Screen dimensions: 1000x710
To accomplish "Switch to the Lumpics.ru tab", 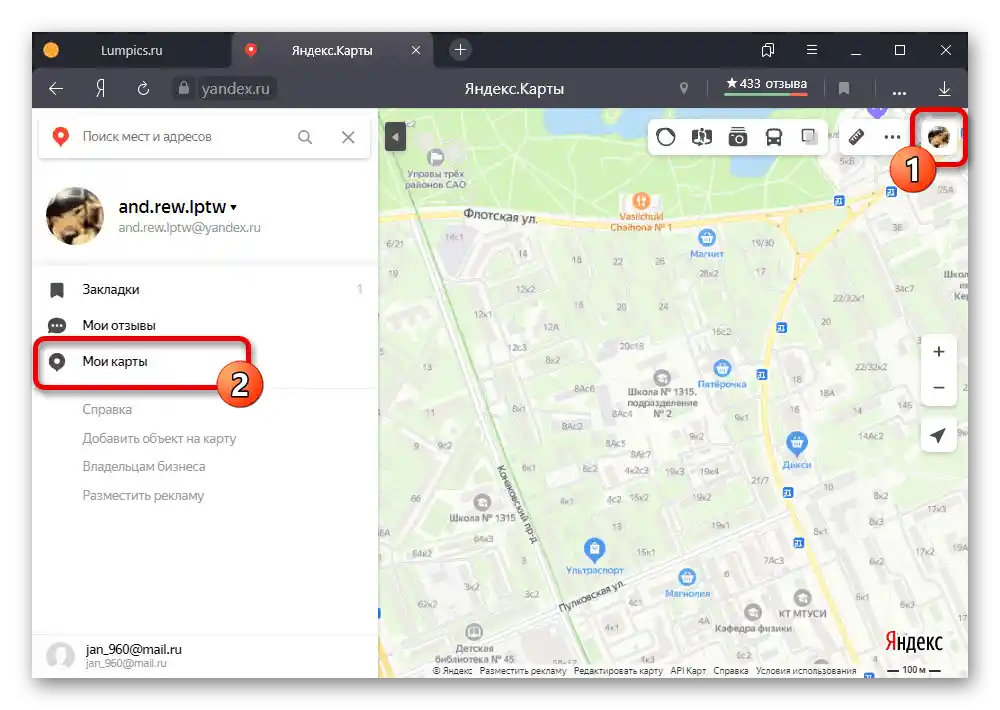I will (x=131, y=50).
